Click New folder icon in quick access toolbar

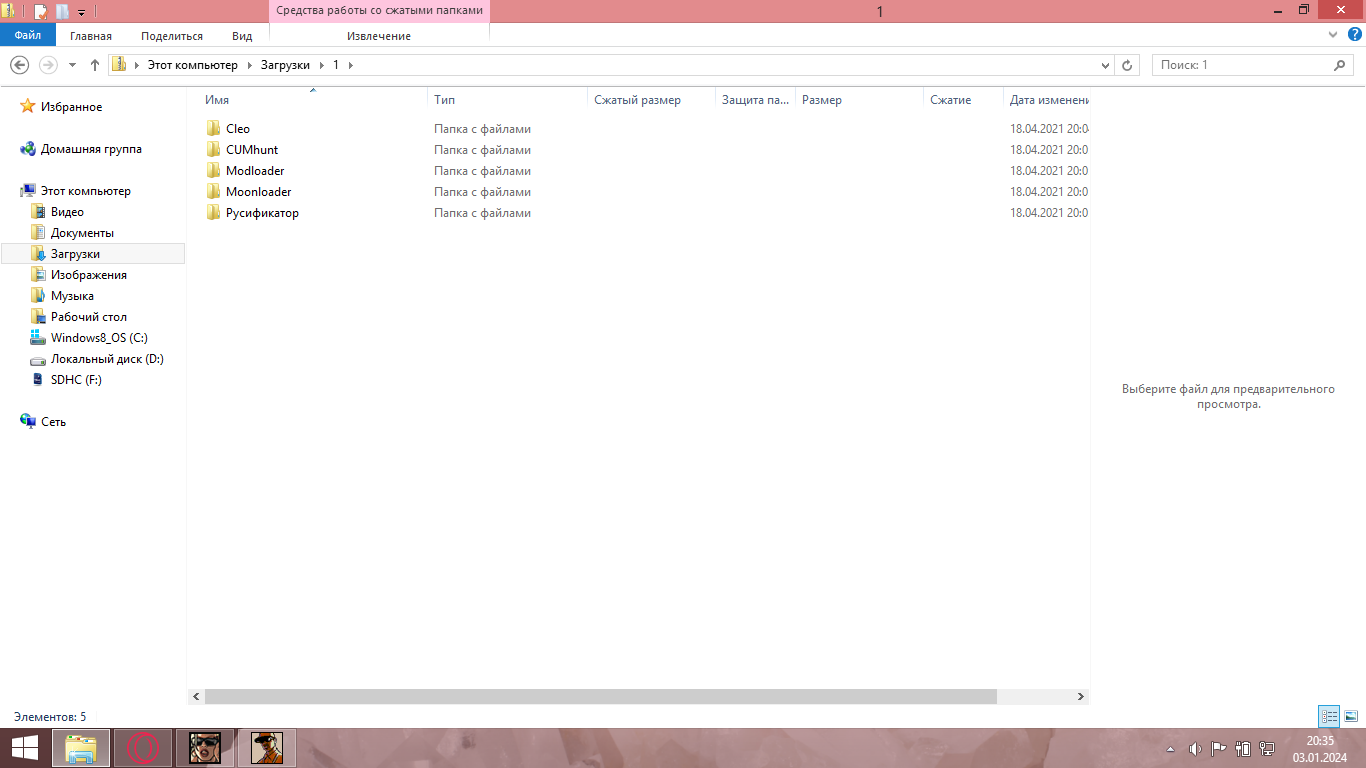coord(63,12)
